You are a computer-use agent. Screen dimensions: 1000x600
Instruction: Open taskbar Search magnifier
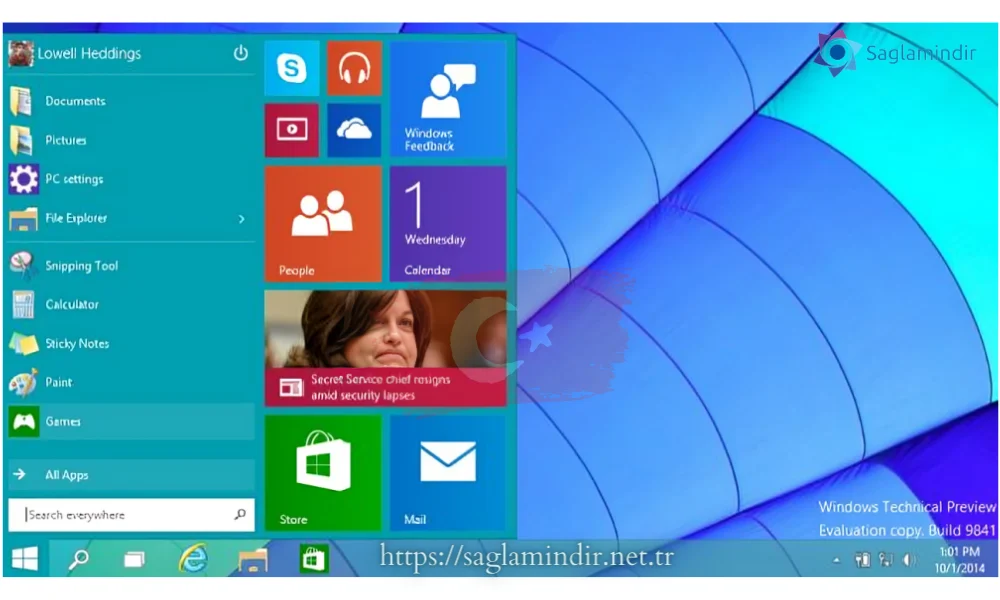[78, 559]
